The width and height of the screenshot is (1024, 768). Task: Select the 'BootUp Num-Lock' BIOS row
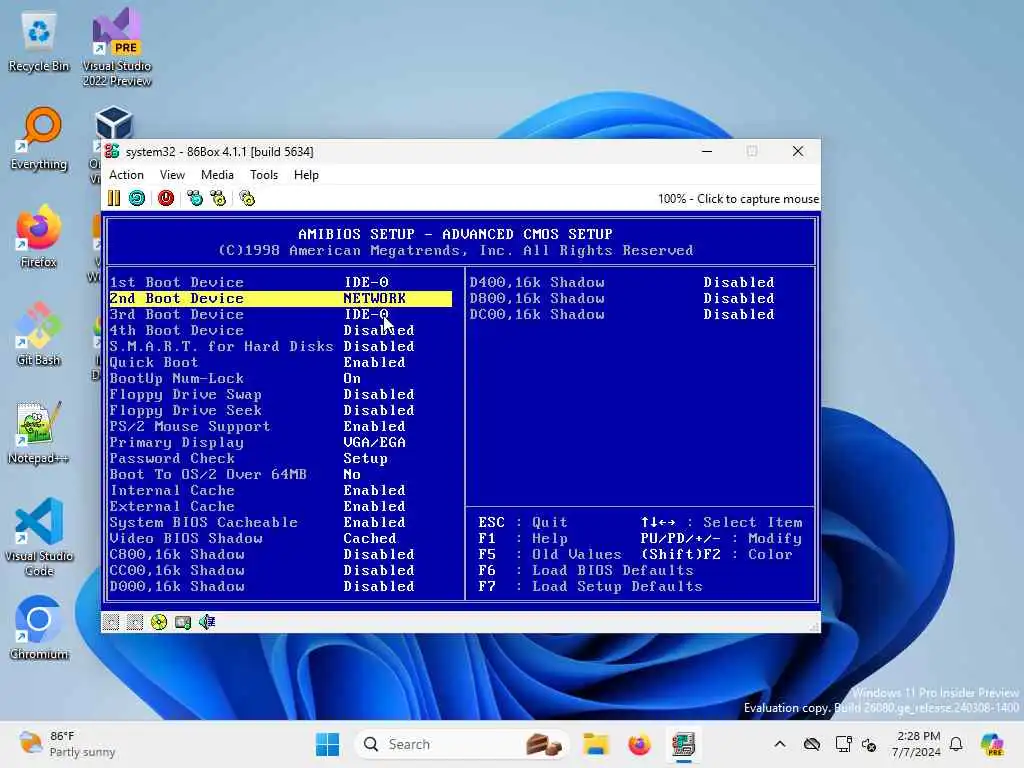pos(281,378)
